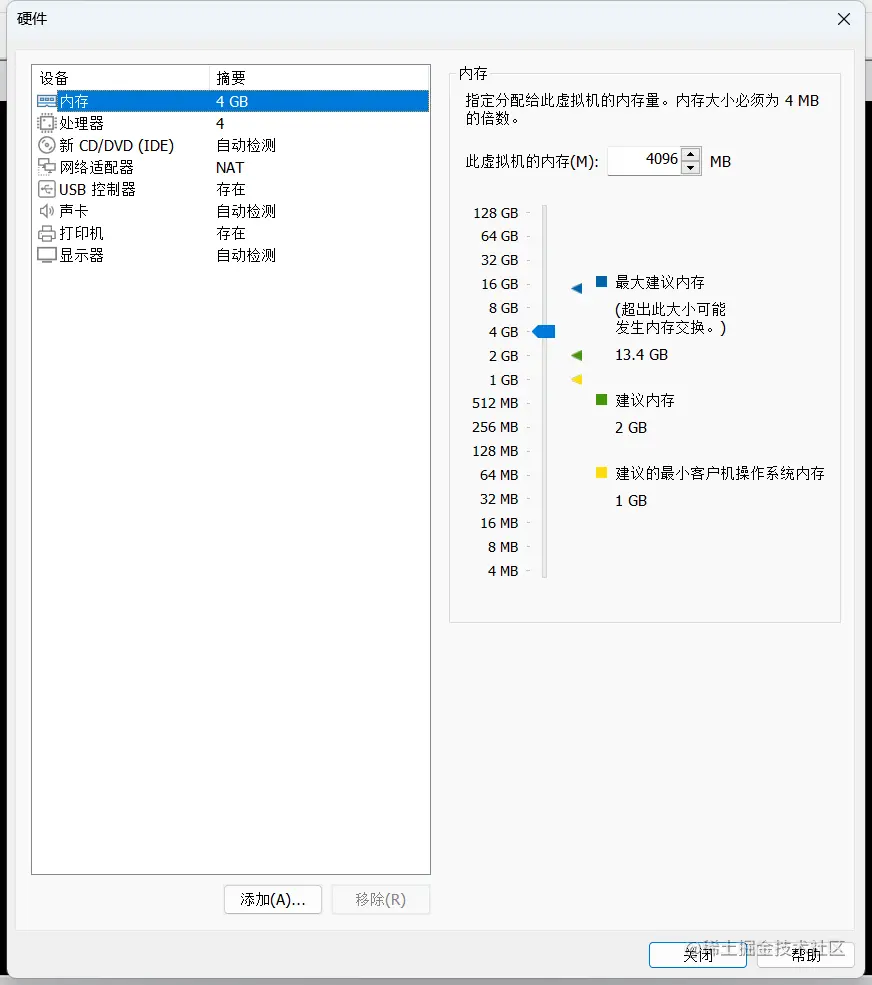
Task: Close the 硬件 dialog with the X
Action: pos(844,19)
